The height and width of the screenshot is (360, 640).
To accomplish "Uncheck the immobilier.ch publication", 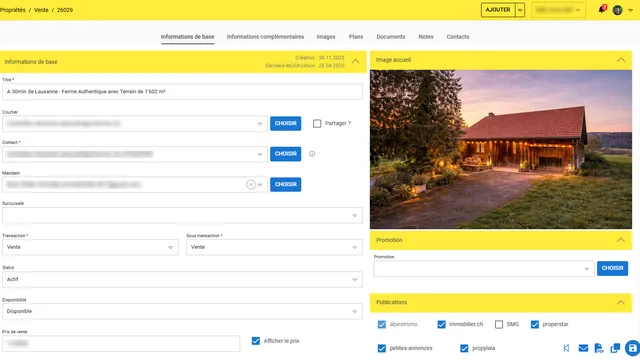I will (442, 324).
